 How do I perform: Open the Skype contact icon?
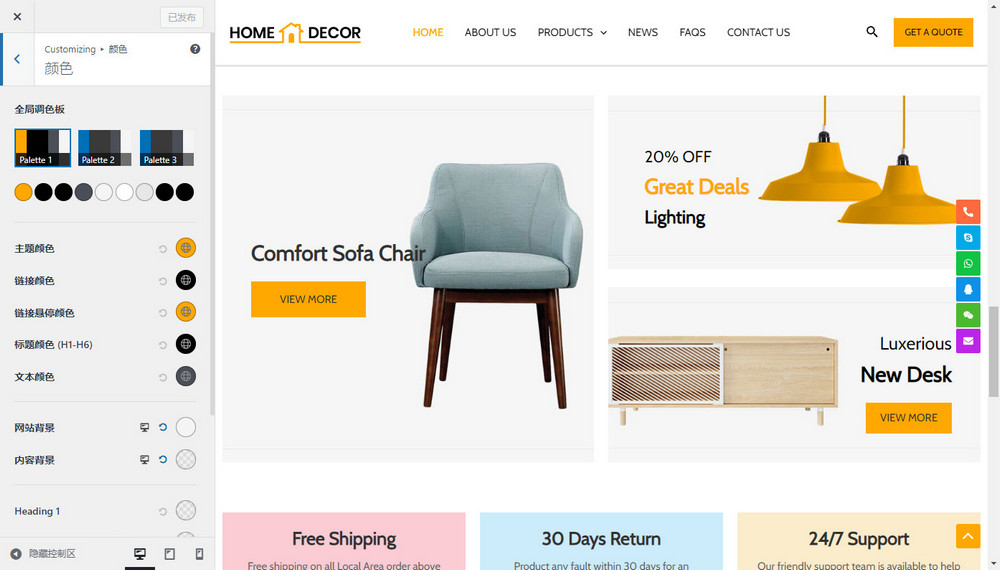(967, 237)
